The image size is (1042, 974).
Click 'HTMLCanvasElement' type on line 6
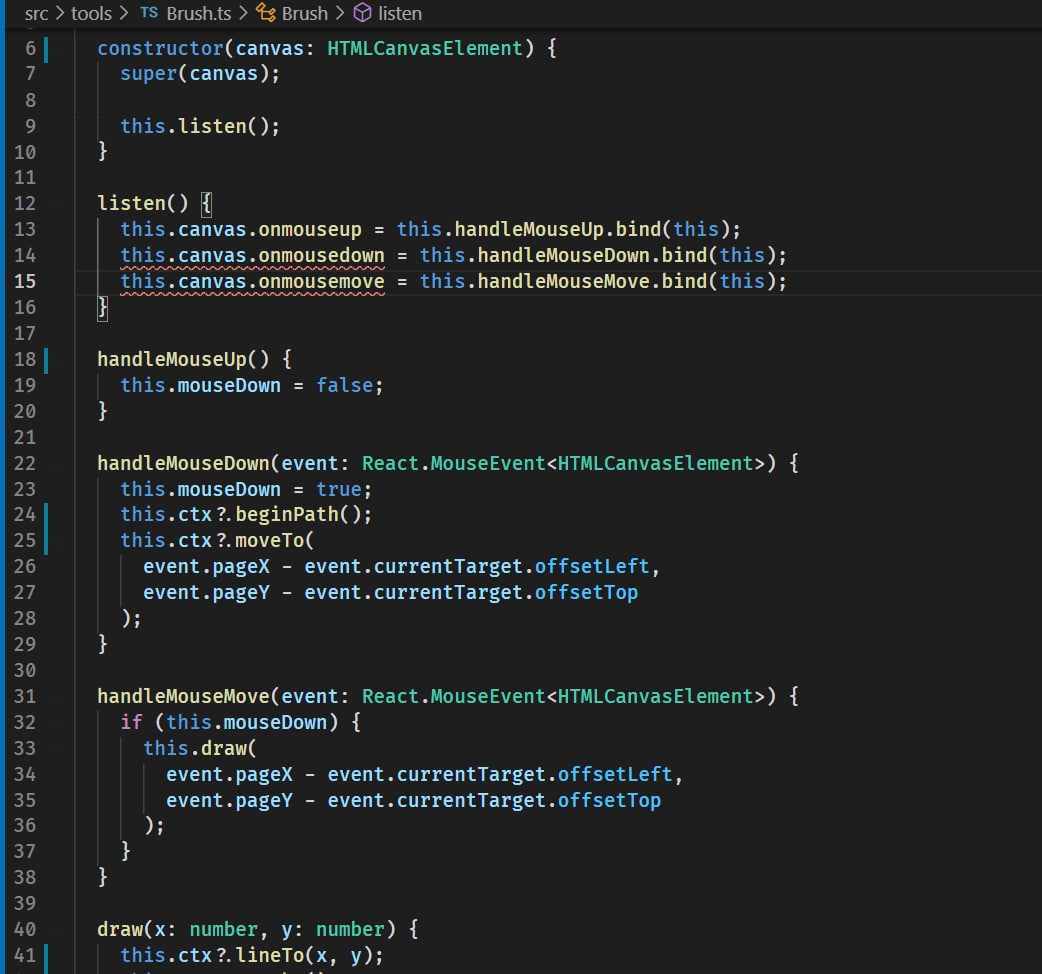tap(425, 49)
